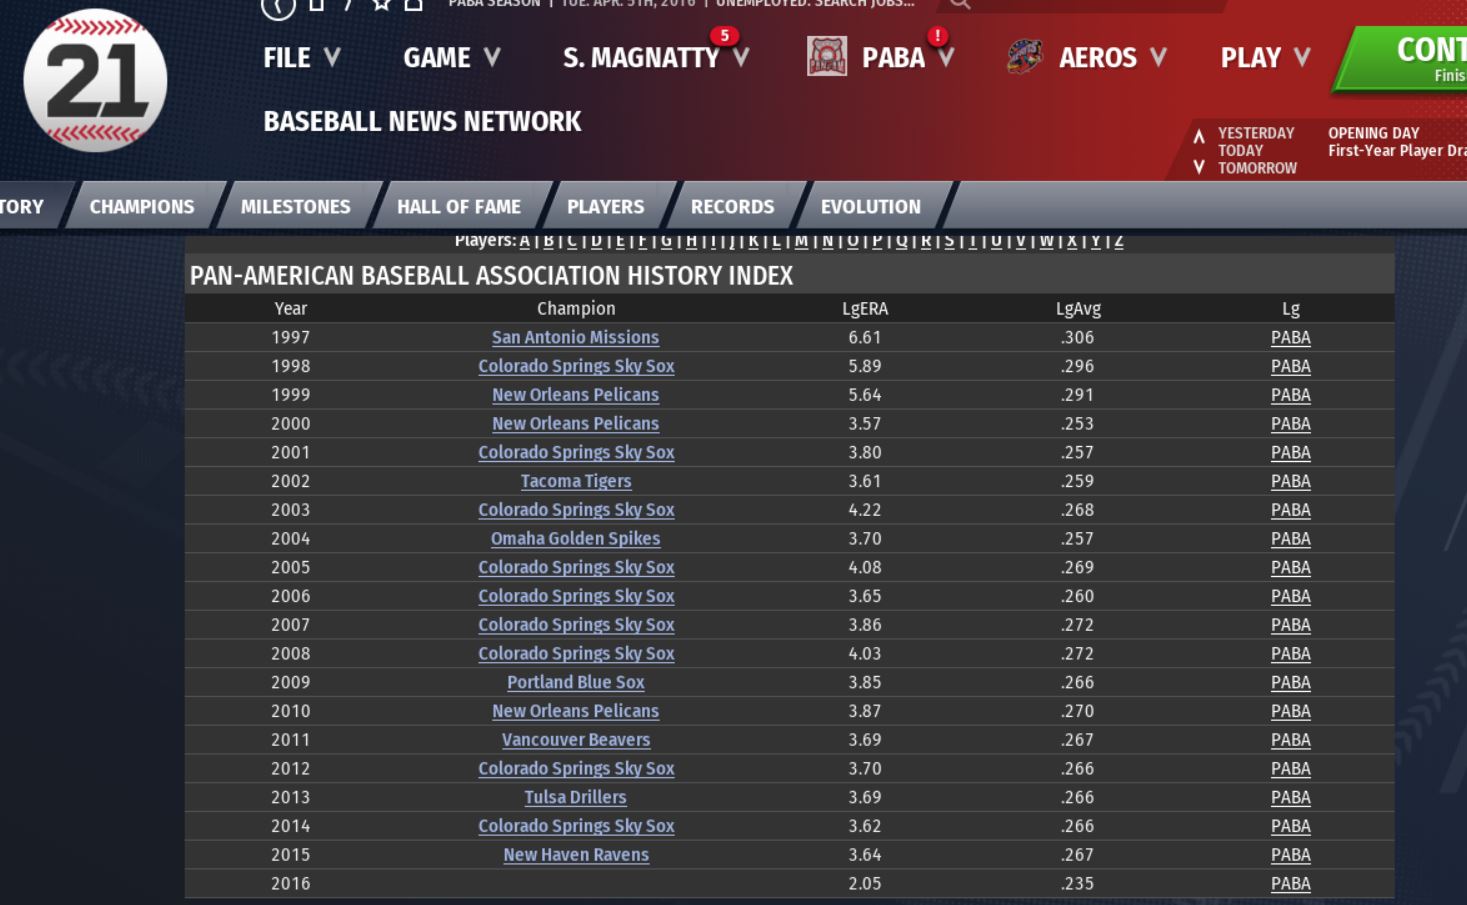The width and height of the screenshot is (1467, 905).
Task: Open the GAME dropdown menu
Action: coord(452,58)
